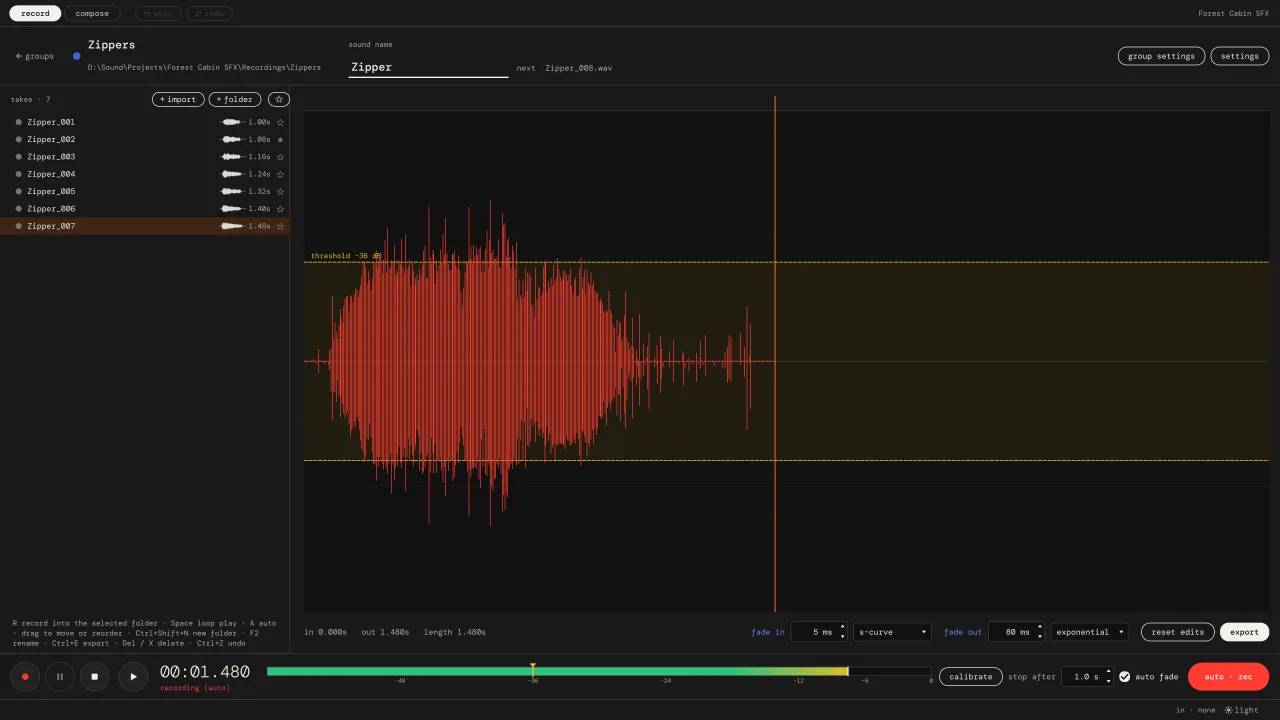Star the Zipper_004 take
Image resolution: width=1280 pixels, height=720 pixels.
[x=280, y=174]
